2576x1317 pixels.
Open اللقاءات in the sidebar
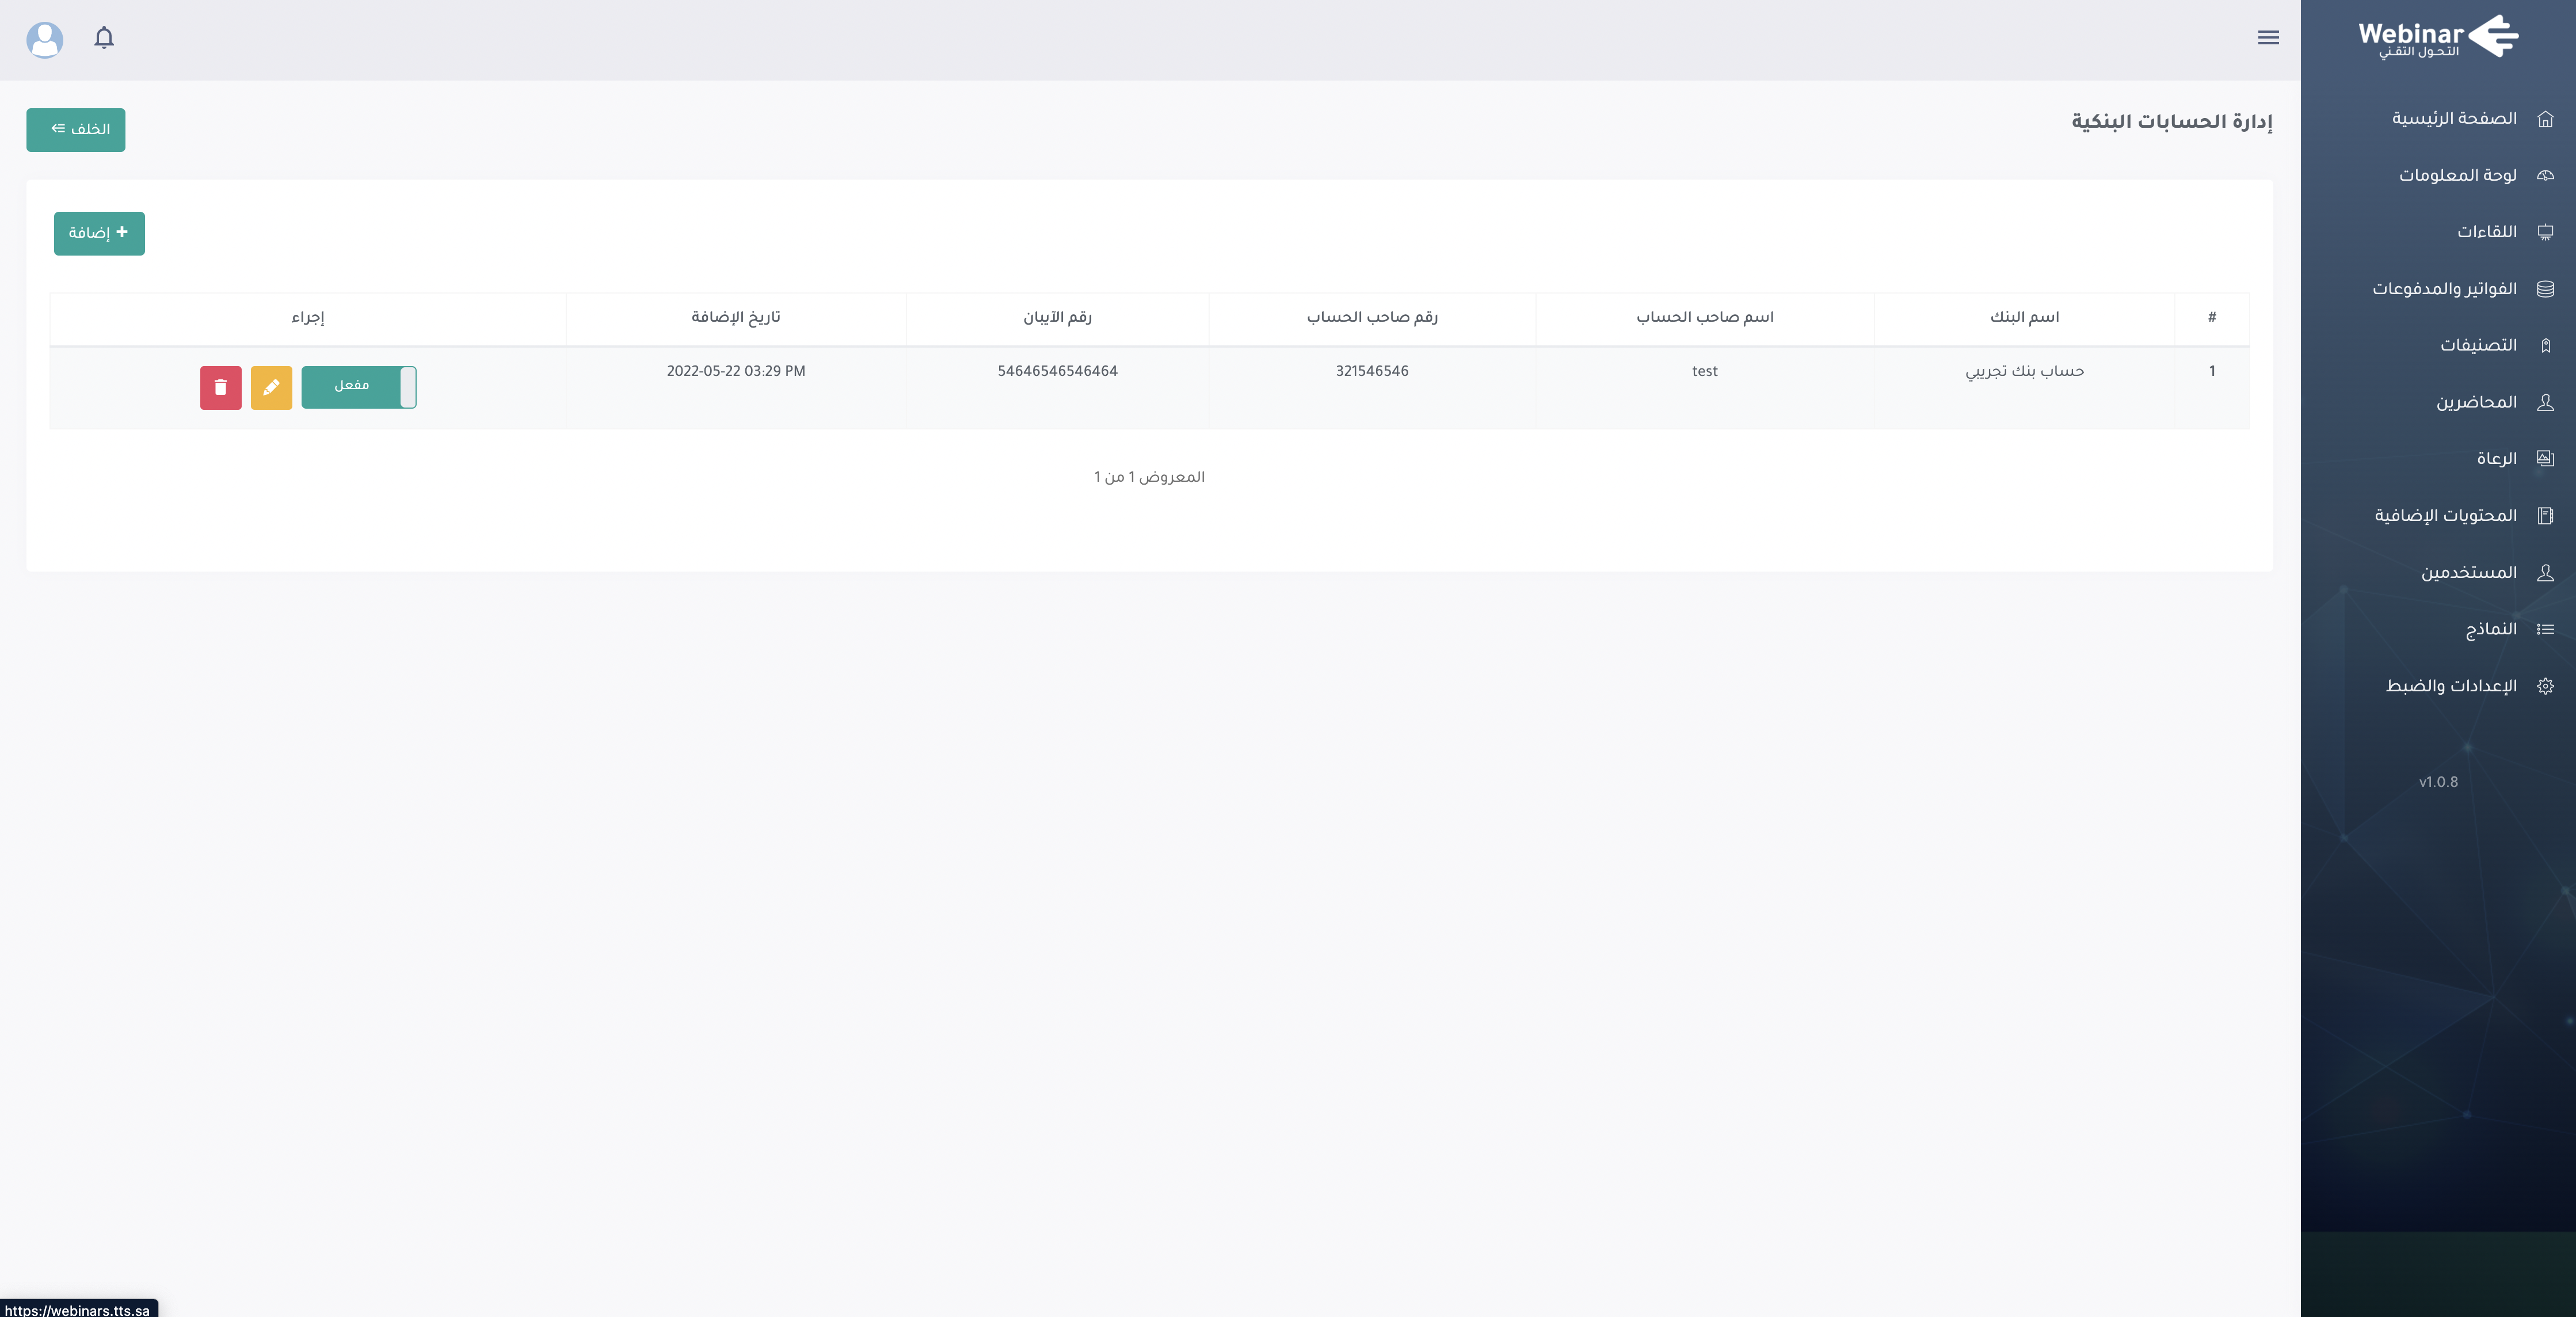(2487, 232)
